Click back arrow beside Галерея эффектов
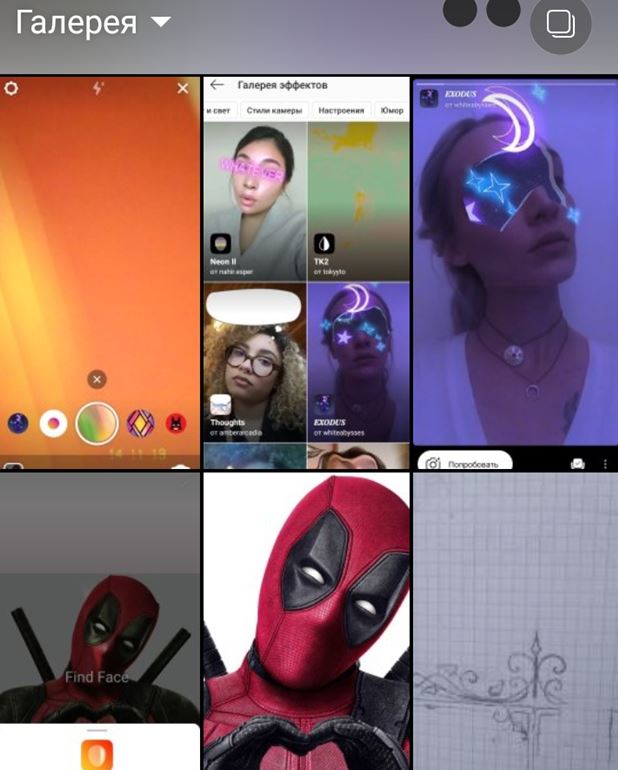 pyautogui.click(x=217, y=85)
